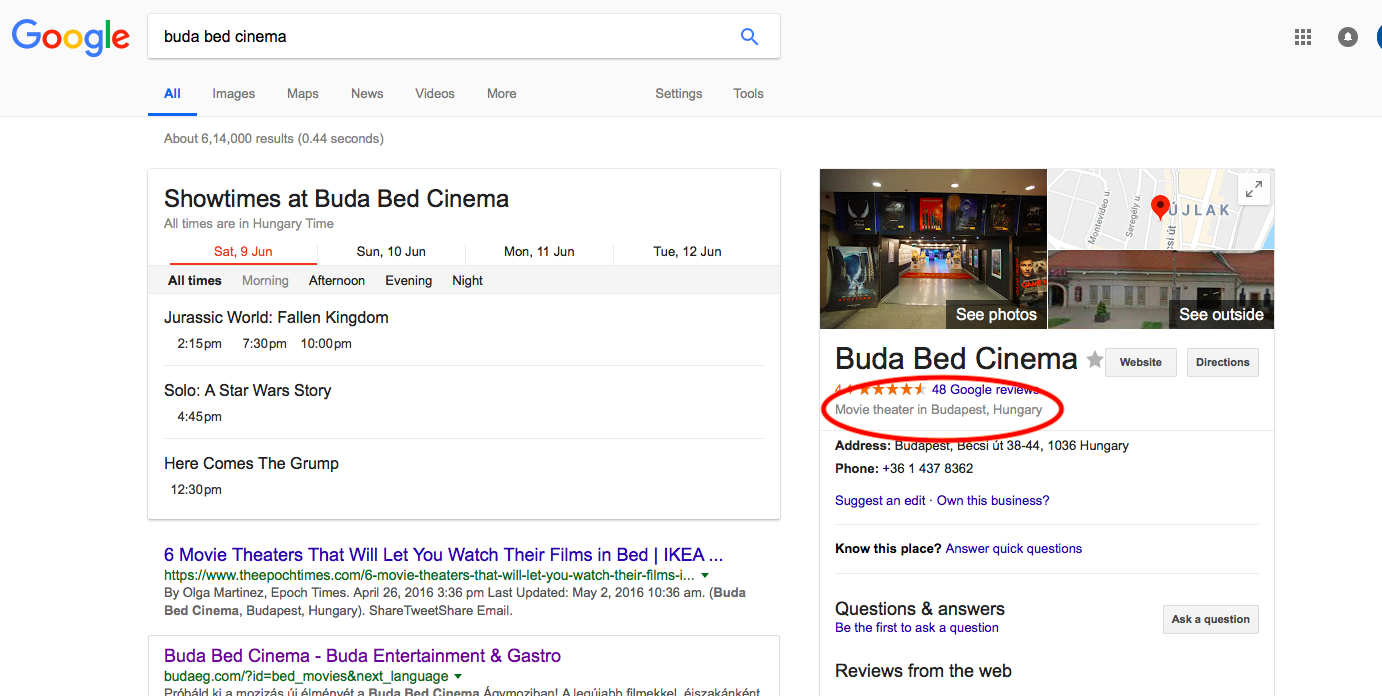The width and height of the screenshot is (1382, 696).
Task: Switch to the News tab
Action: [367, 93]
